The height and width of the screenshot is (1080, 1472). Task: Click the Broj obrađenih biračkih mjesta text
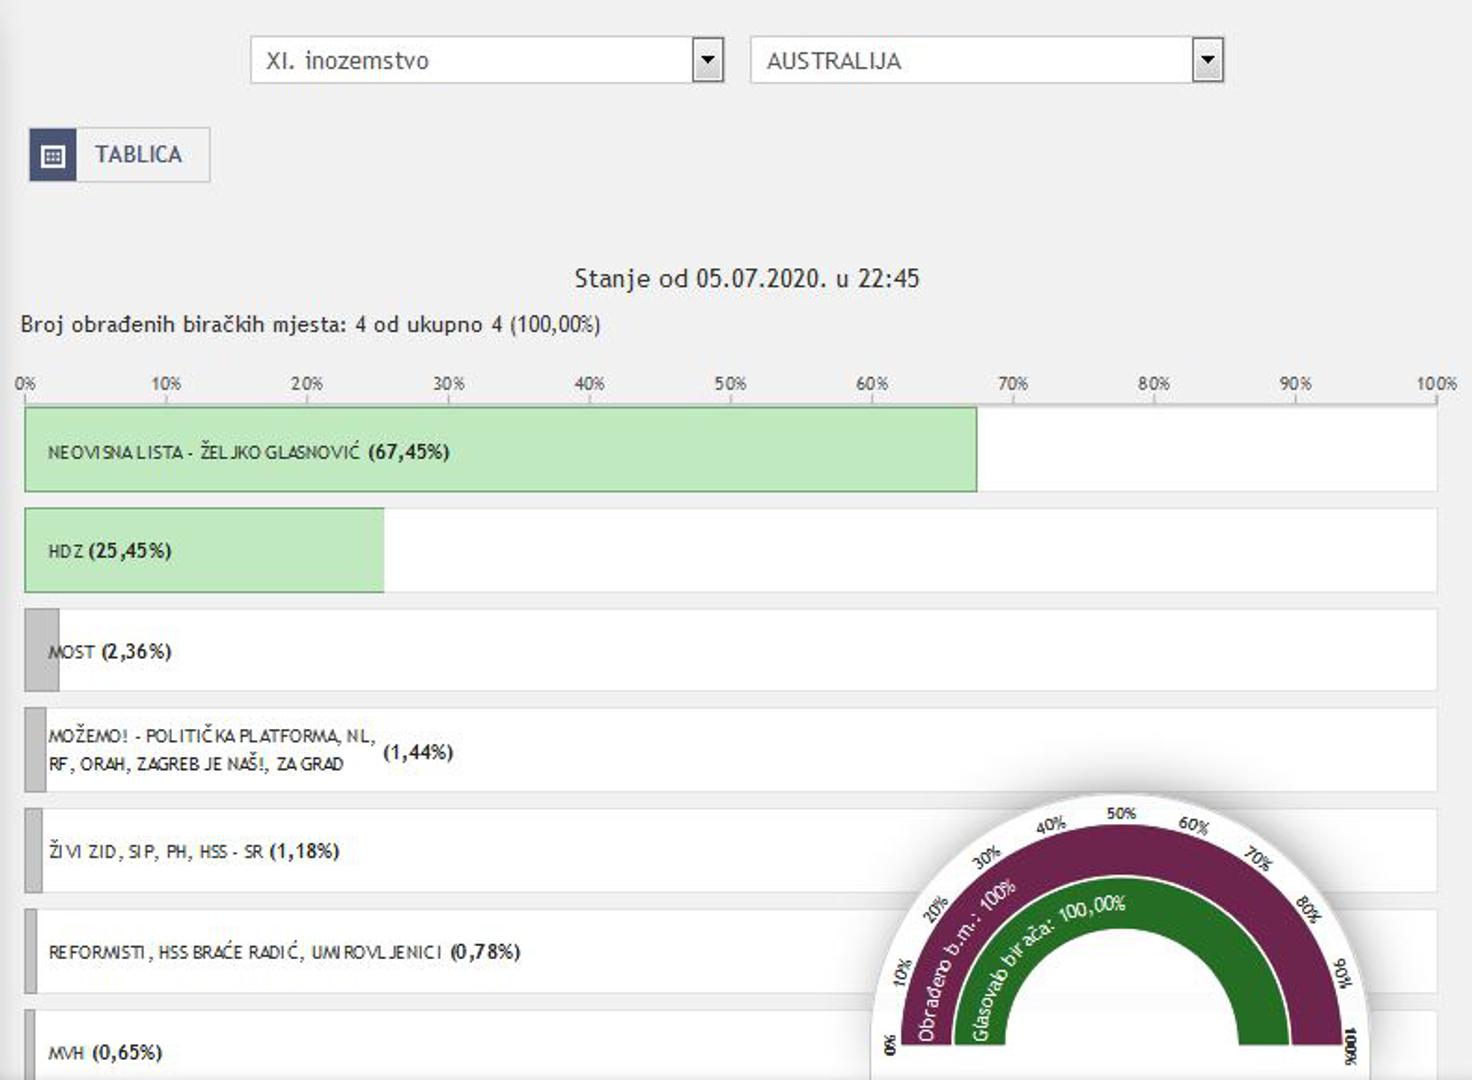[310, 325]
